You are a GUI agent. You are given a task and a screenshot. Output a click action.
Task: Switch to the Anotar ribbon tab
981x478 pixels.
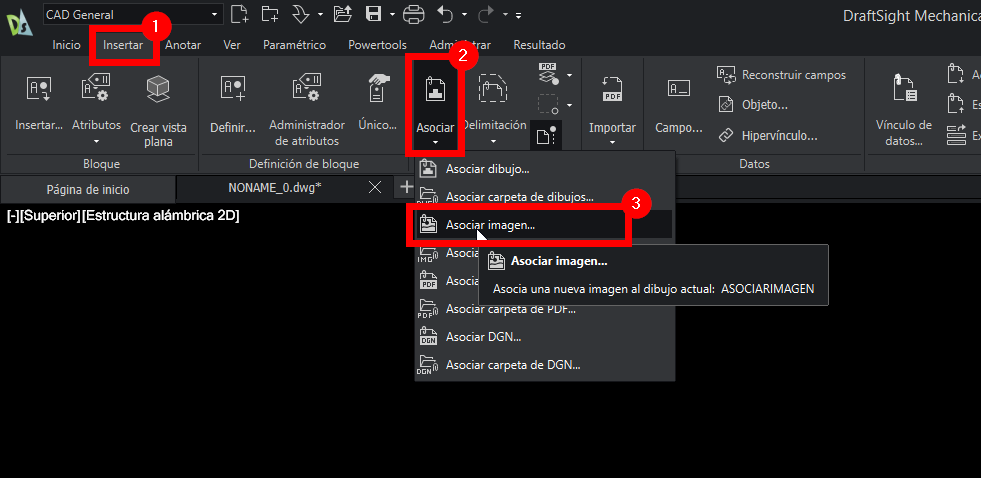(x=183, y=45)
